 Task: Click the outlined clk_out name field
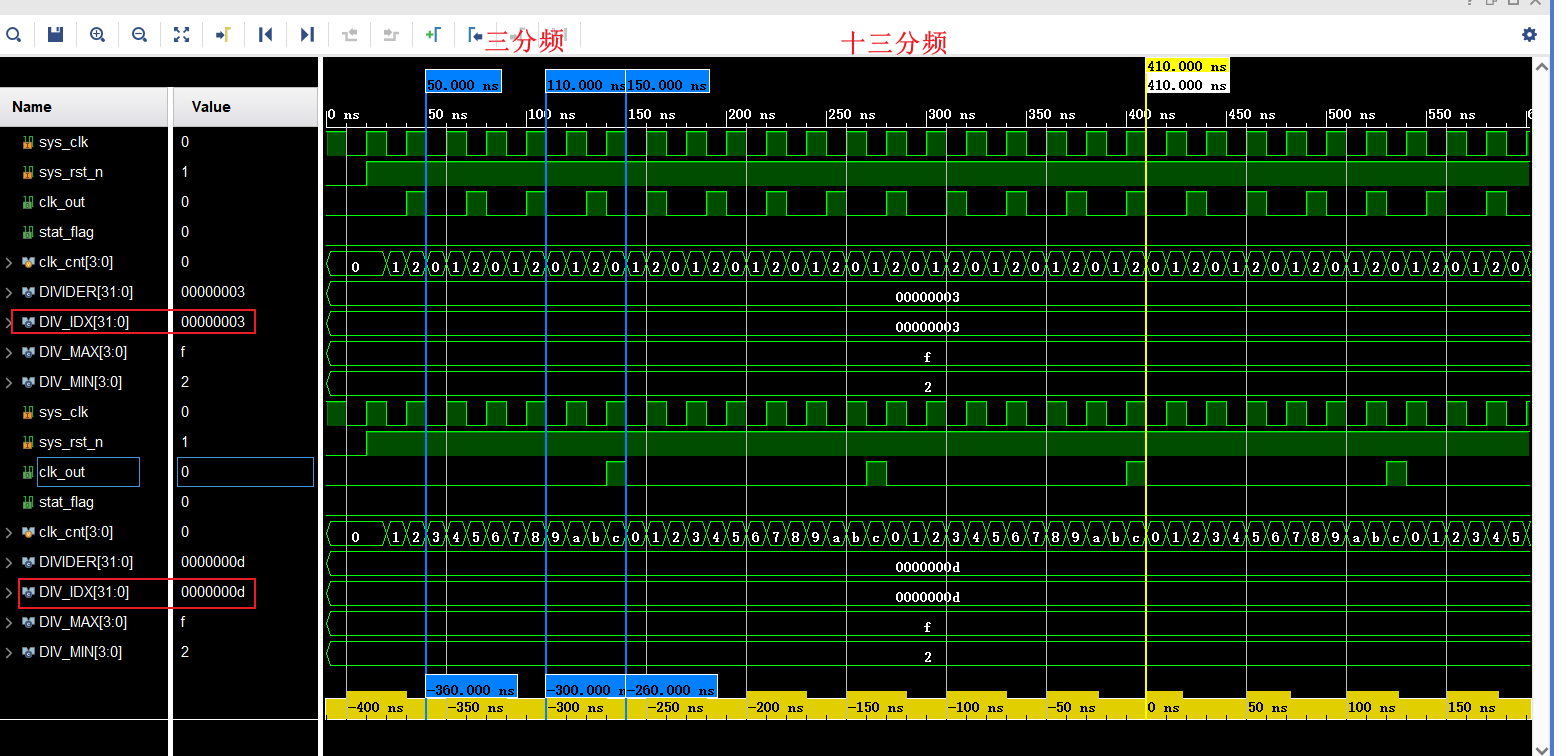pyautogui.click(x=88, y=472)
